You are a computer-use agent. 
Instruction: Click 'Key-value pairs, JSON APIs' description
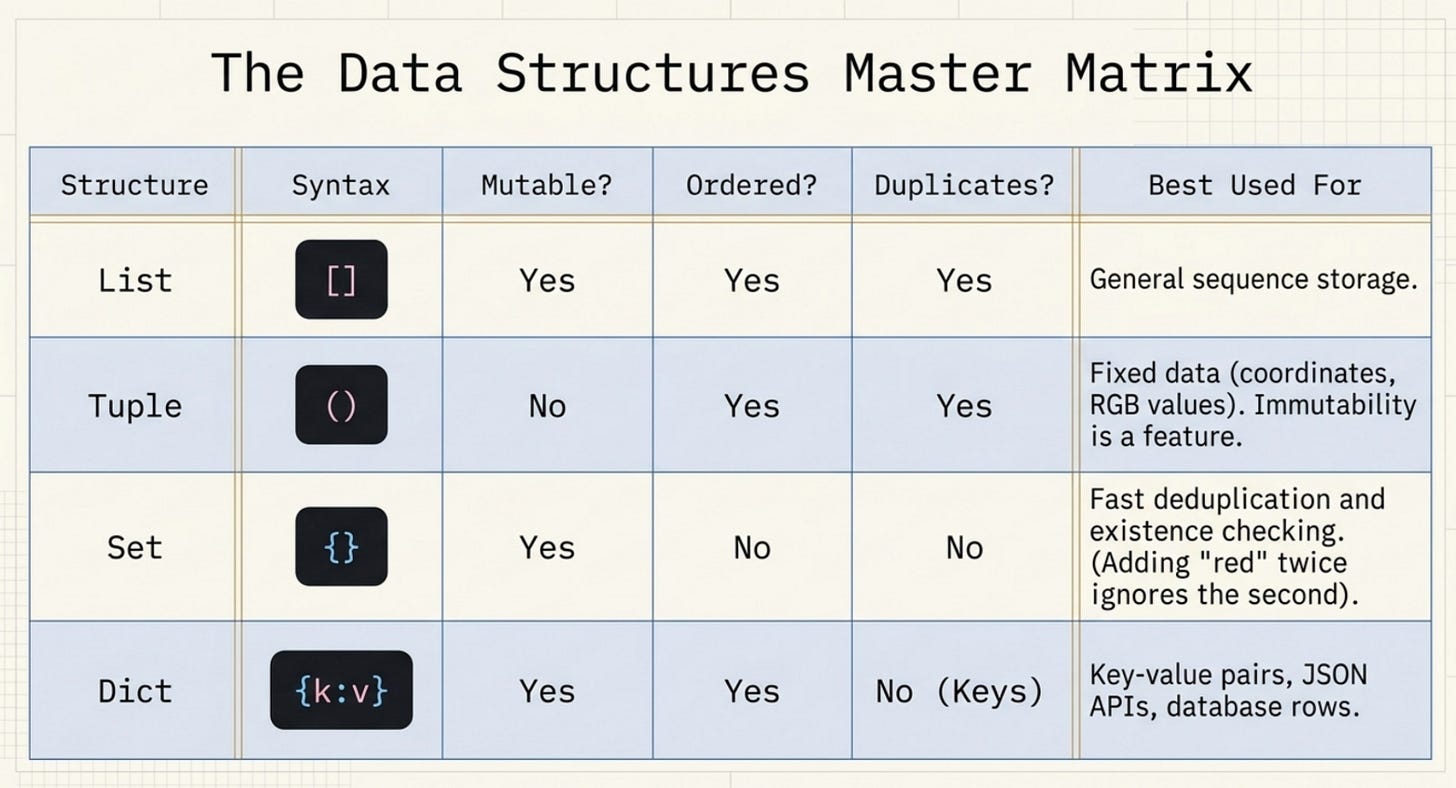click(x=1228, y=690)
